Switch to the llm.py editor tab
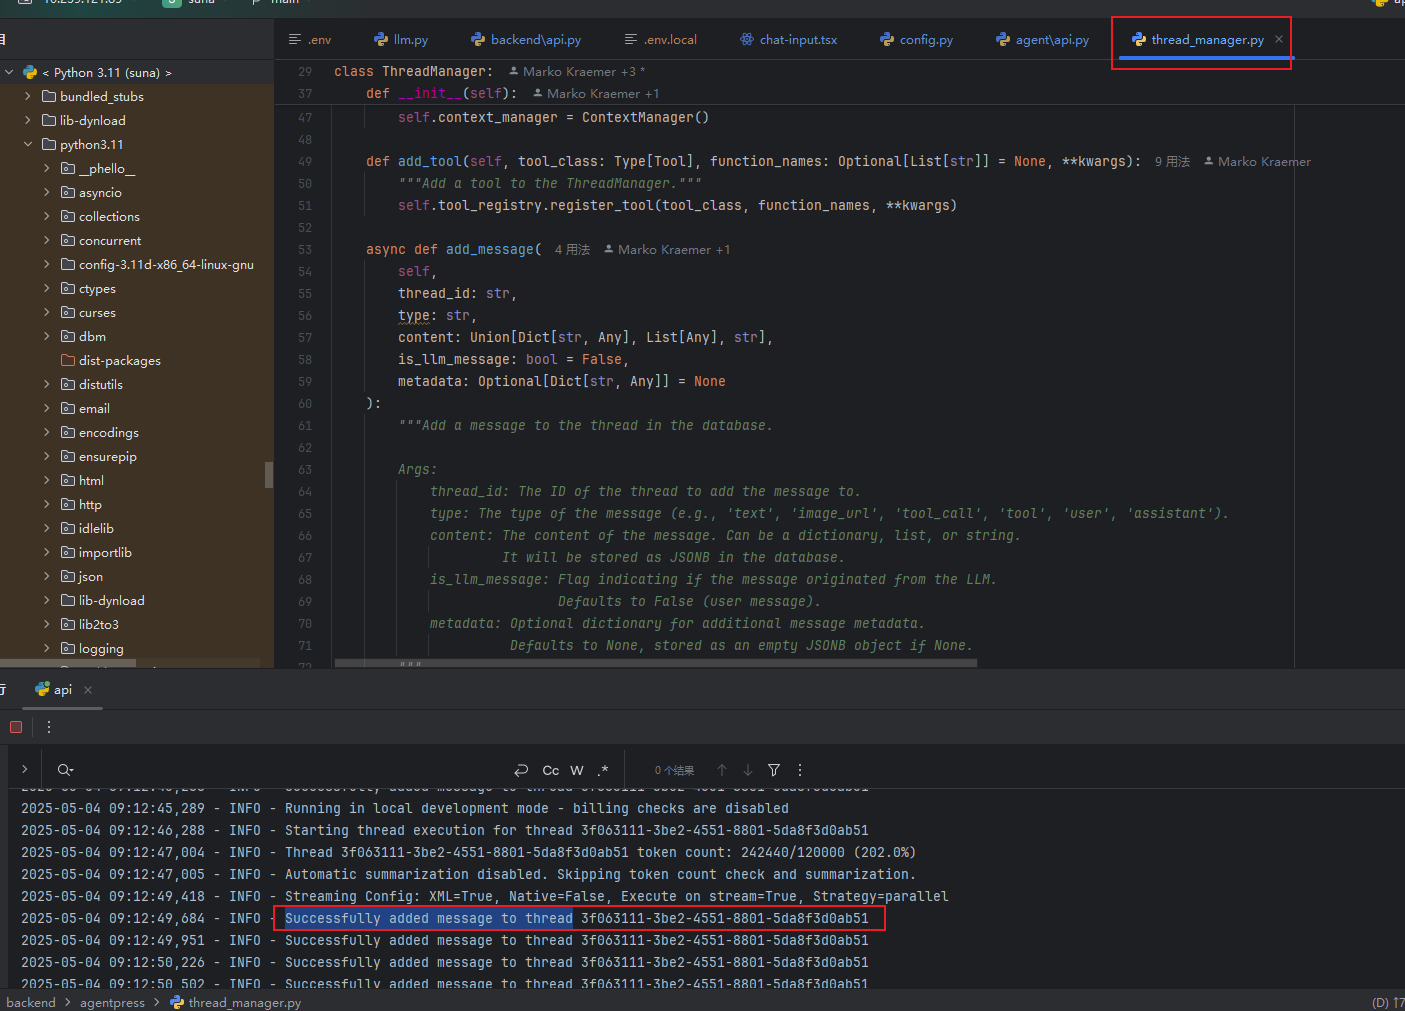1405x1011 pixels. pyautogui.click(x=401, y=40)
